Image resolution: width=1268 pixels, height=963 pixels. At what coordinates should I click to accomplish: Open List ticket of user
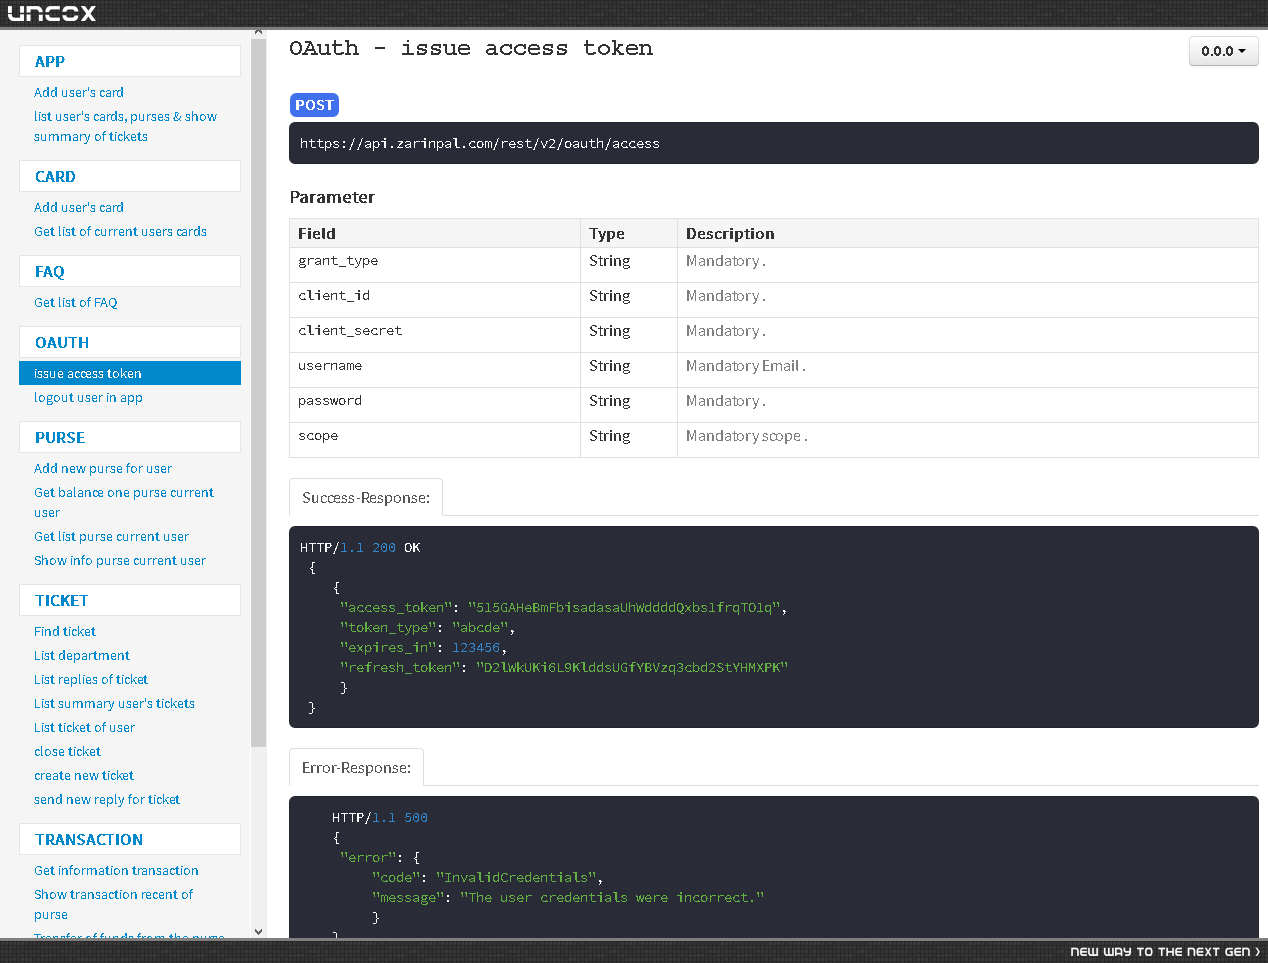[84, 727]
